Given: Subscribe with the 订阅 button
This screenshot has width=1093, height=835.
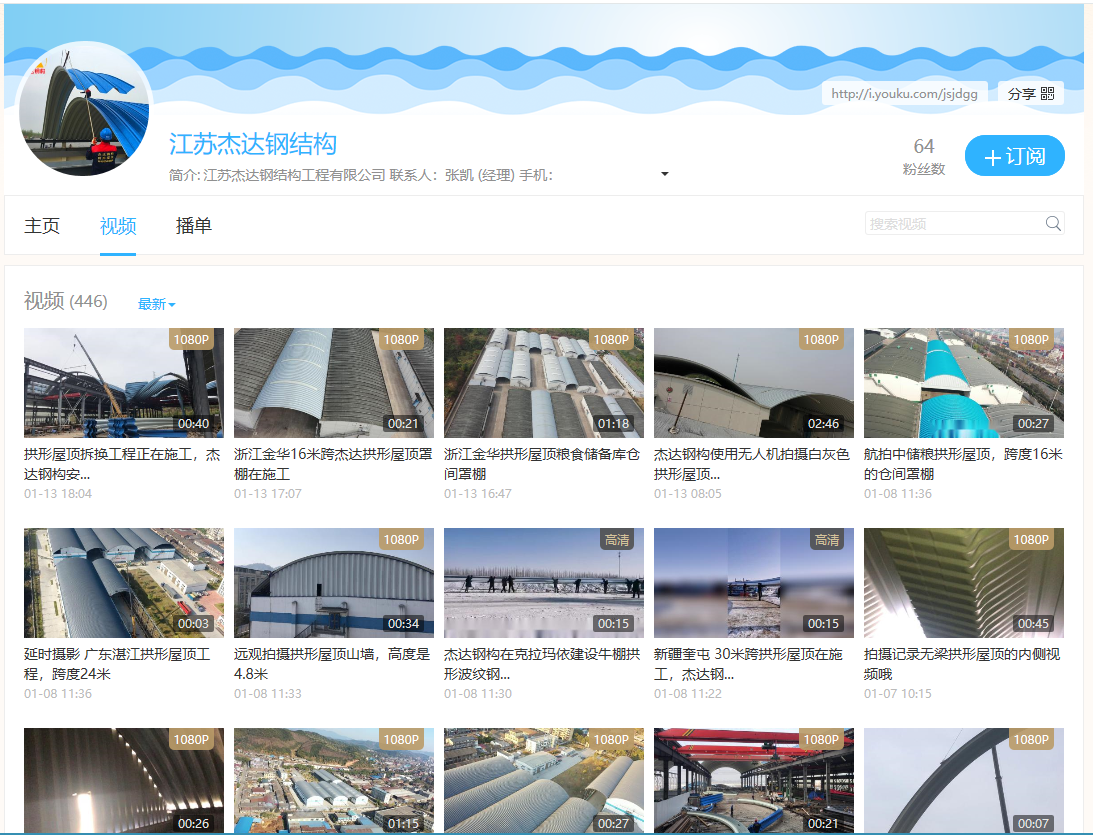Looking at the screenshot, I should (x=1014, y=155).
